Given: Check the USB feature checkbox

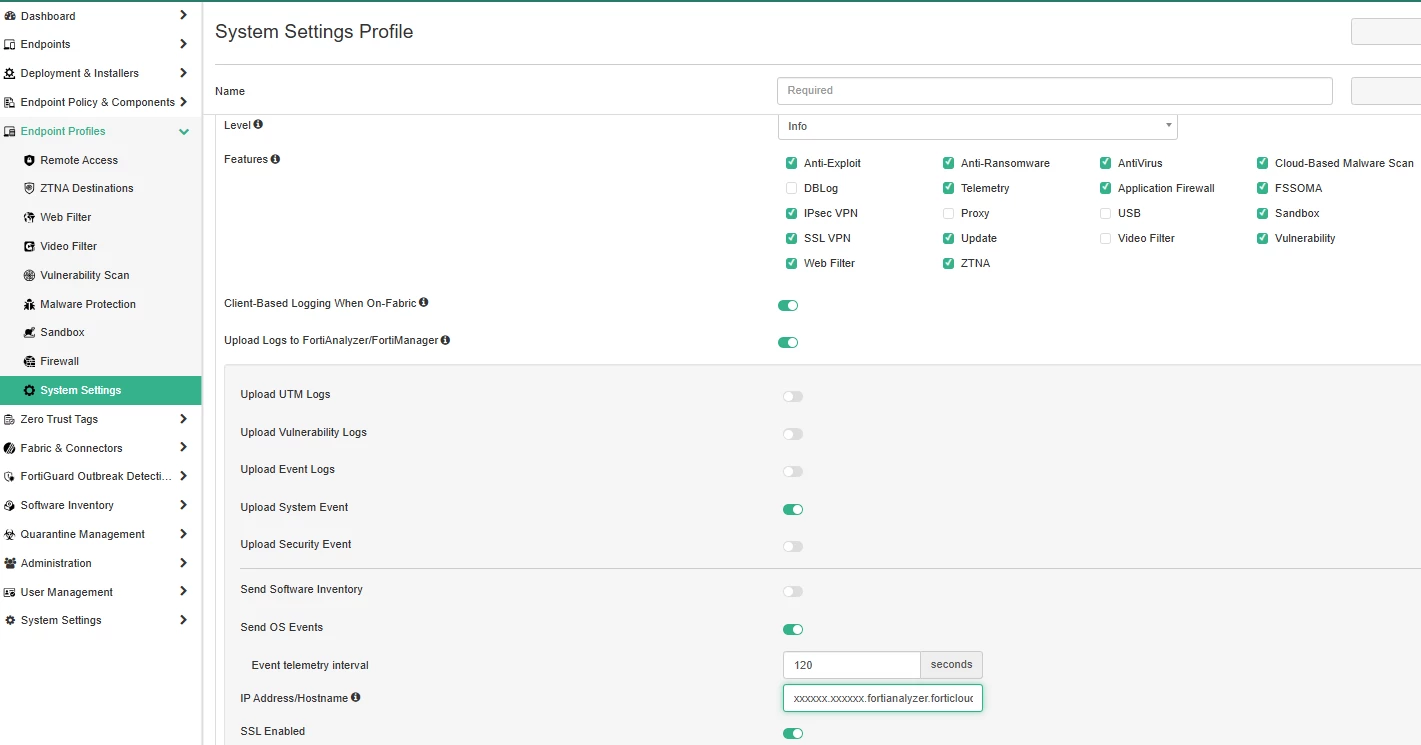Looking at the screenshot, I should (1105, 213).
